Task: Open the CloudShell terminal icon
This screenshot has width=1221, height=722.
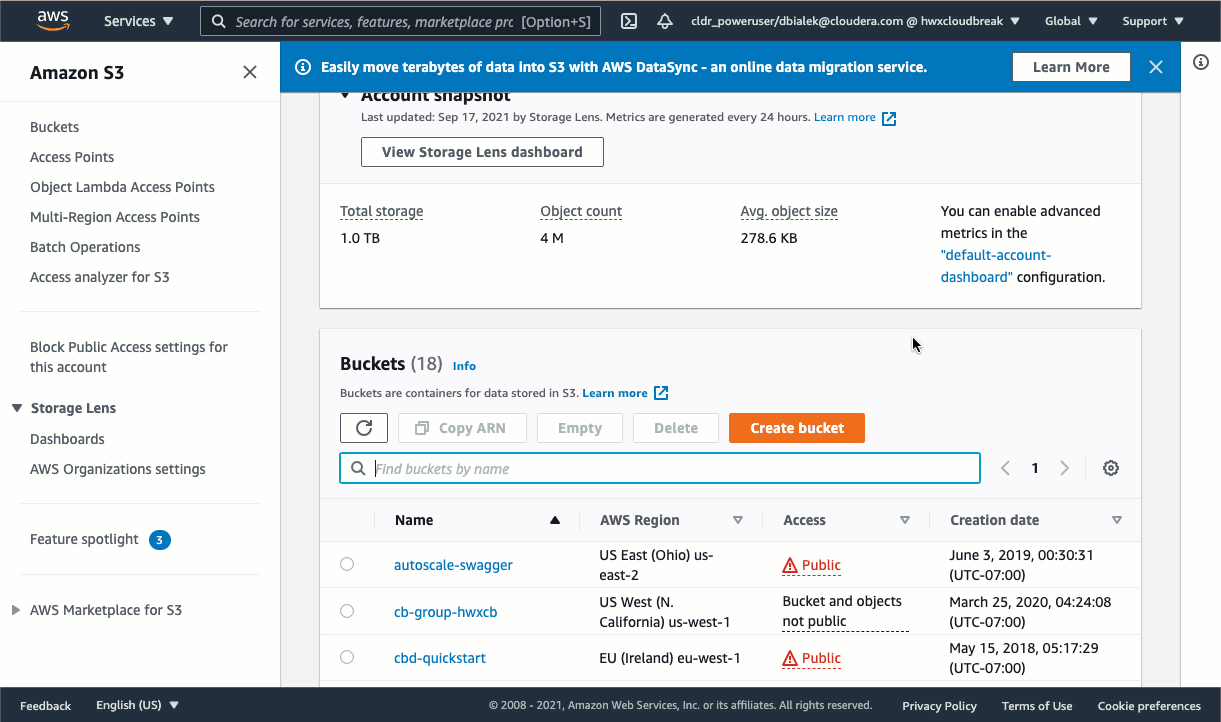Action: 629,21
